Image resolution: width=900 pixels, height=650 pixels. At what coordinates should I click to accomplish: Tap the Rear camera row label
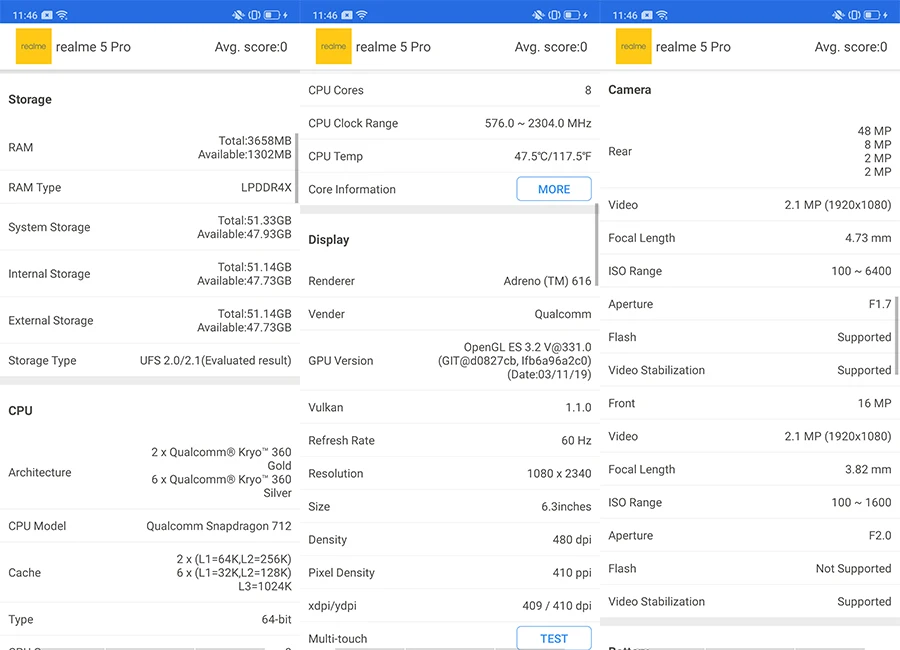[620, 151]
